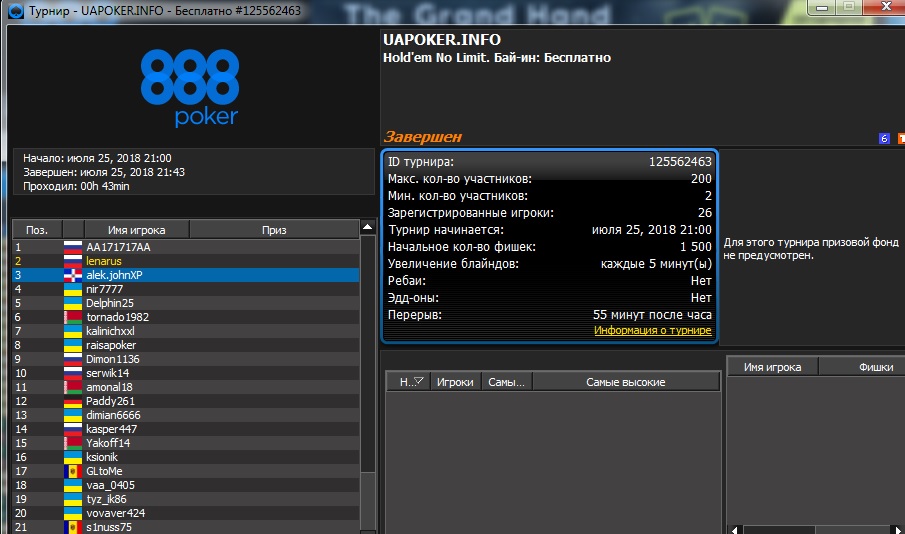This screenshot has height=534, width=905.
Task: Click the UAPOKER.INFO tournament title
Action: click(442, 40)
